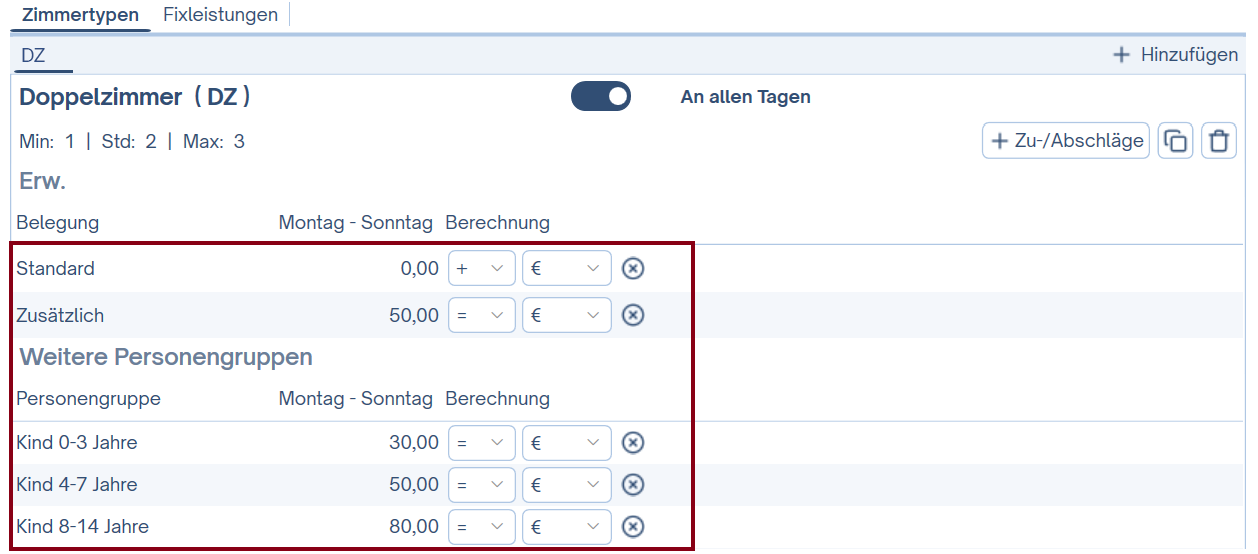The height and width of the screenshot is (554, 1258).
Task: Delete the Doppelzimmer room type
Action: point(1218,141)
